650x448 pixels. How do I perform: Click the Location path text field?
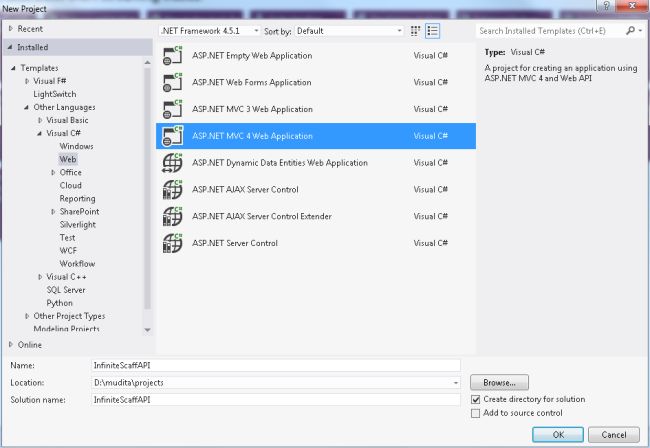[272, 383]
